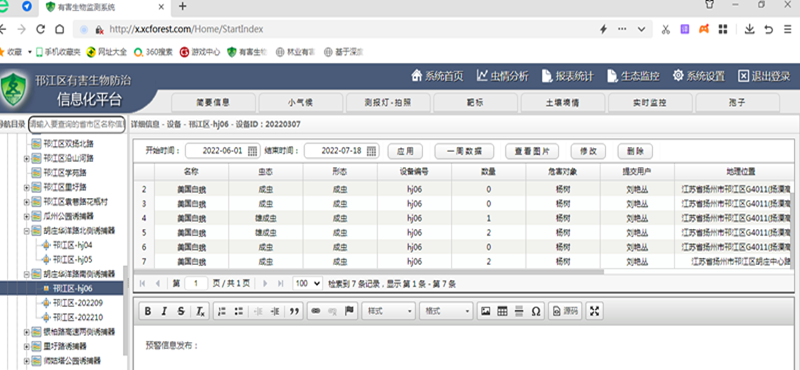Open 虫情分析 in the top menu
The height and width of the screenshot is (370, 800).
pos(503,76)
